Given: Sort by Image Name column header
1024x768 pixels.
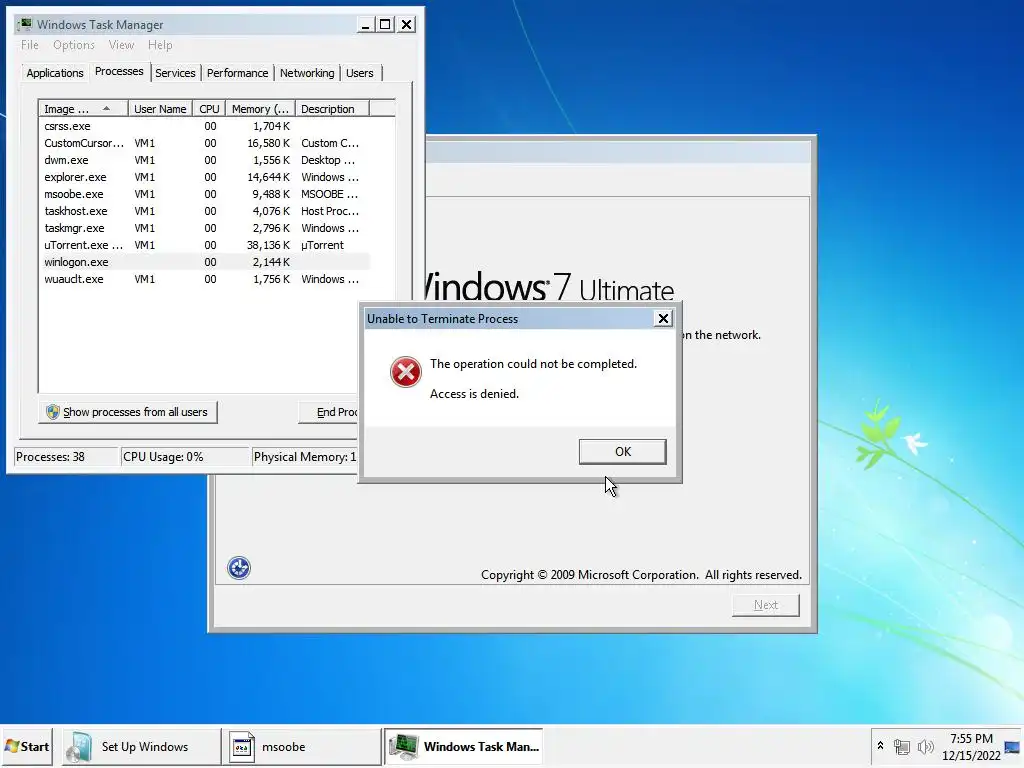Looking at the screenshot, I should point(83,109).
